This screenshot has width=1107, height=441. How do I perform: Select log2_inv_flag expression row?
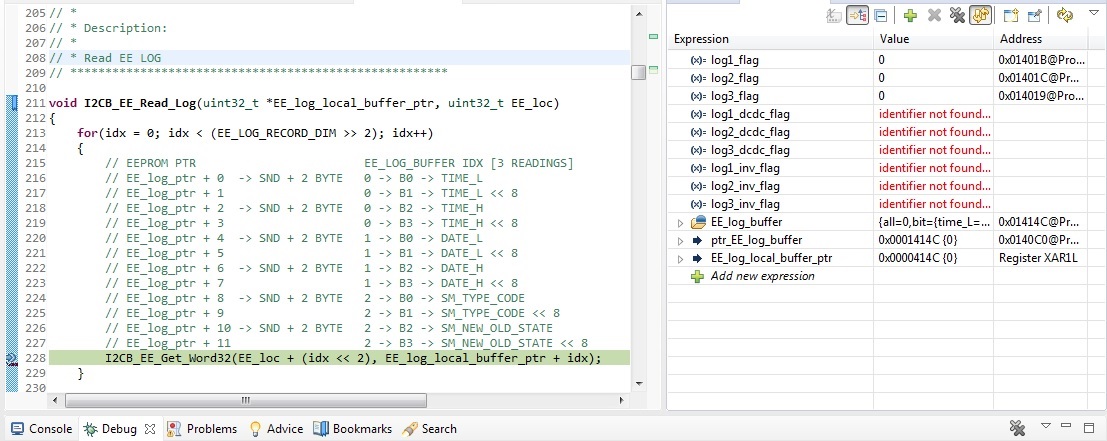click(x=886, y=186)
